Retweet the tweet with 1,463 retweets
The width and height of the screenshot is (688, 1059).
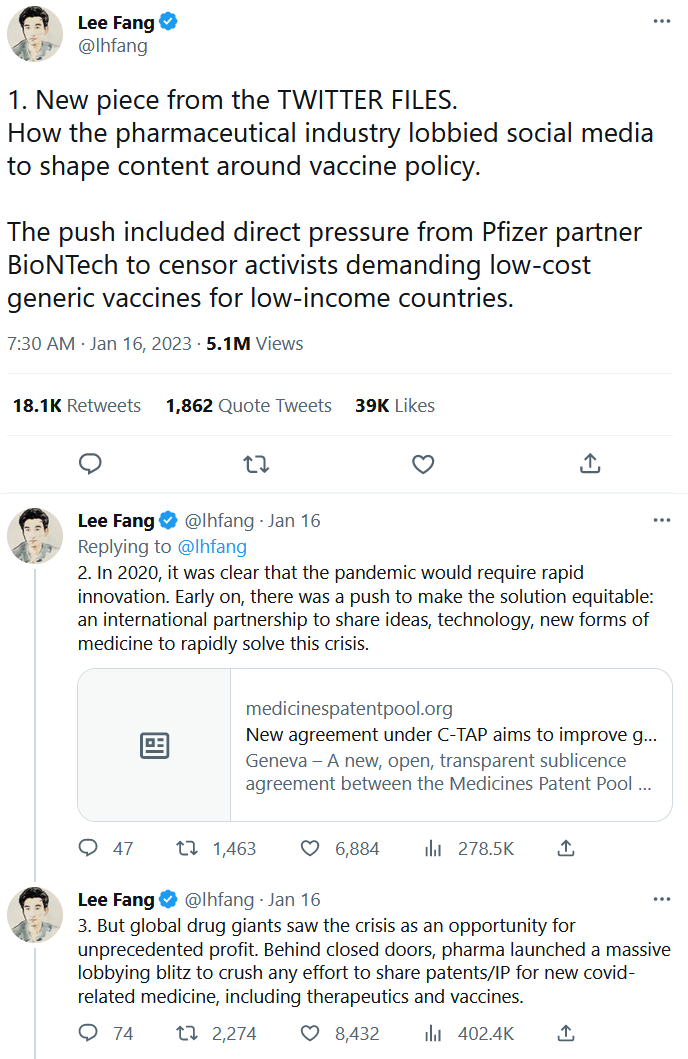(x=187, y=848)
